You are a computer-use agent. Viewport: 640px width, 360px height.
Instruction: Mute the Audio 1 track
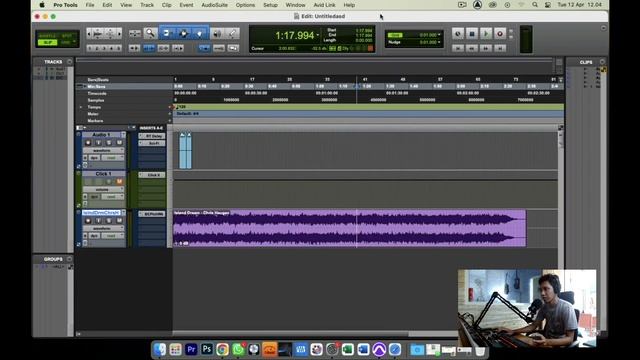click(x=119, y=142)
